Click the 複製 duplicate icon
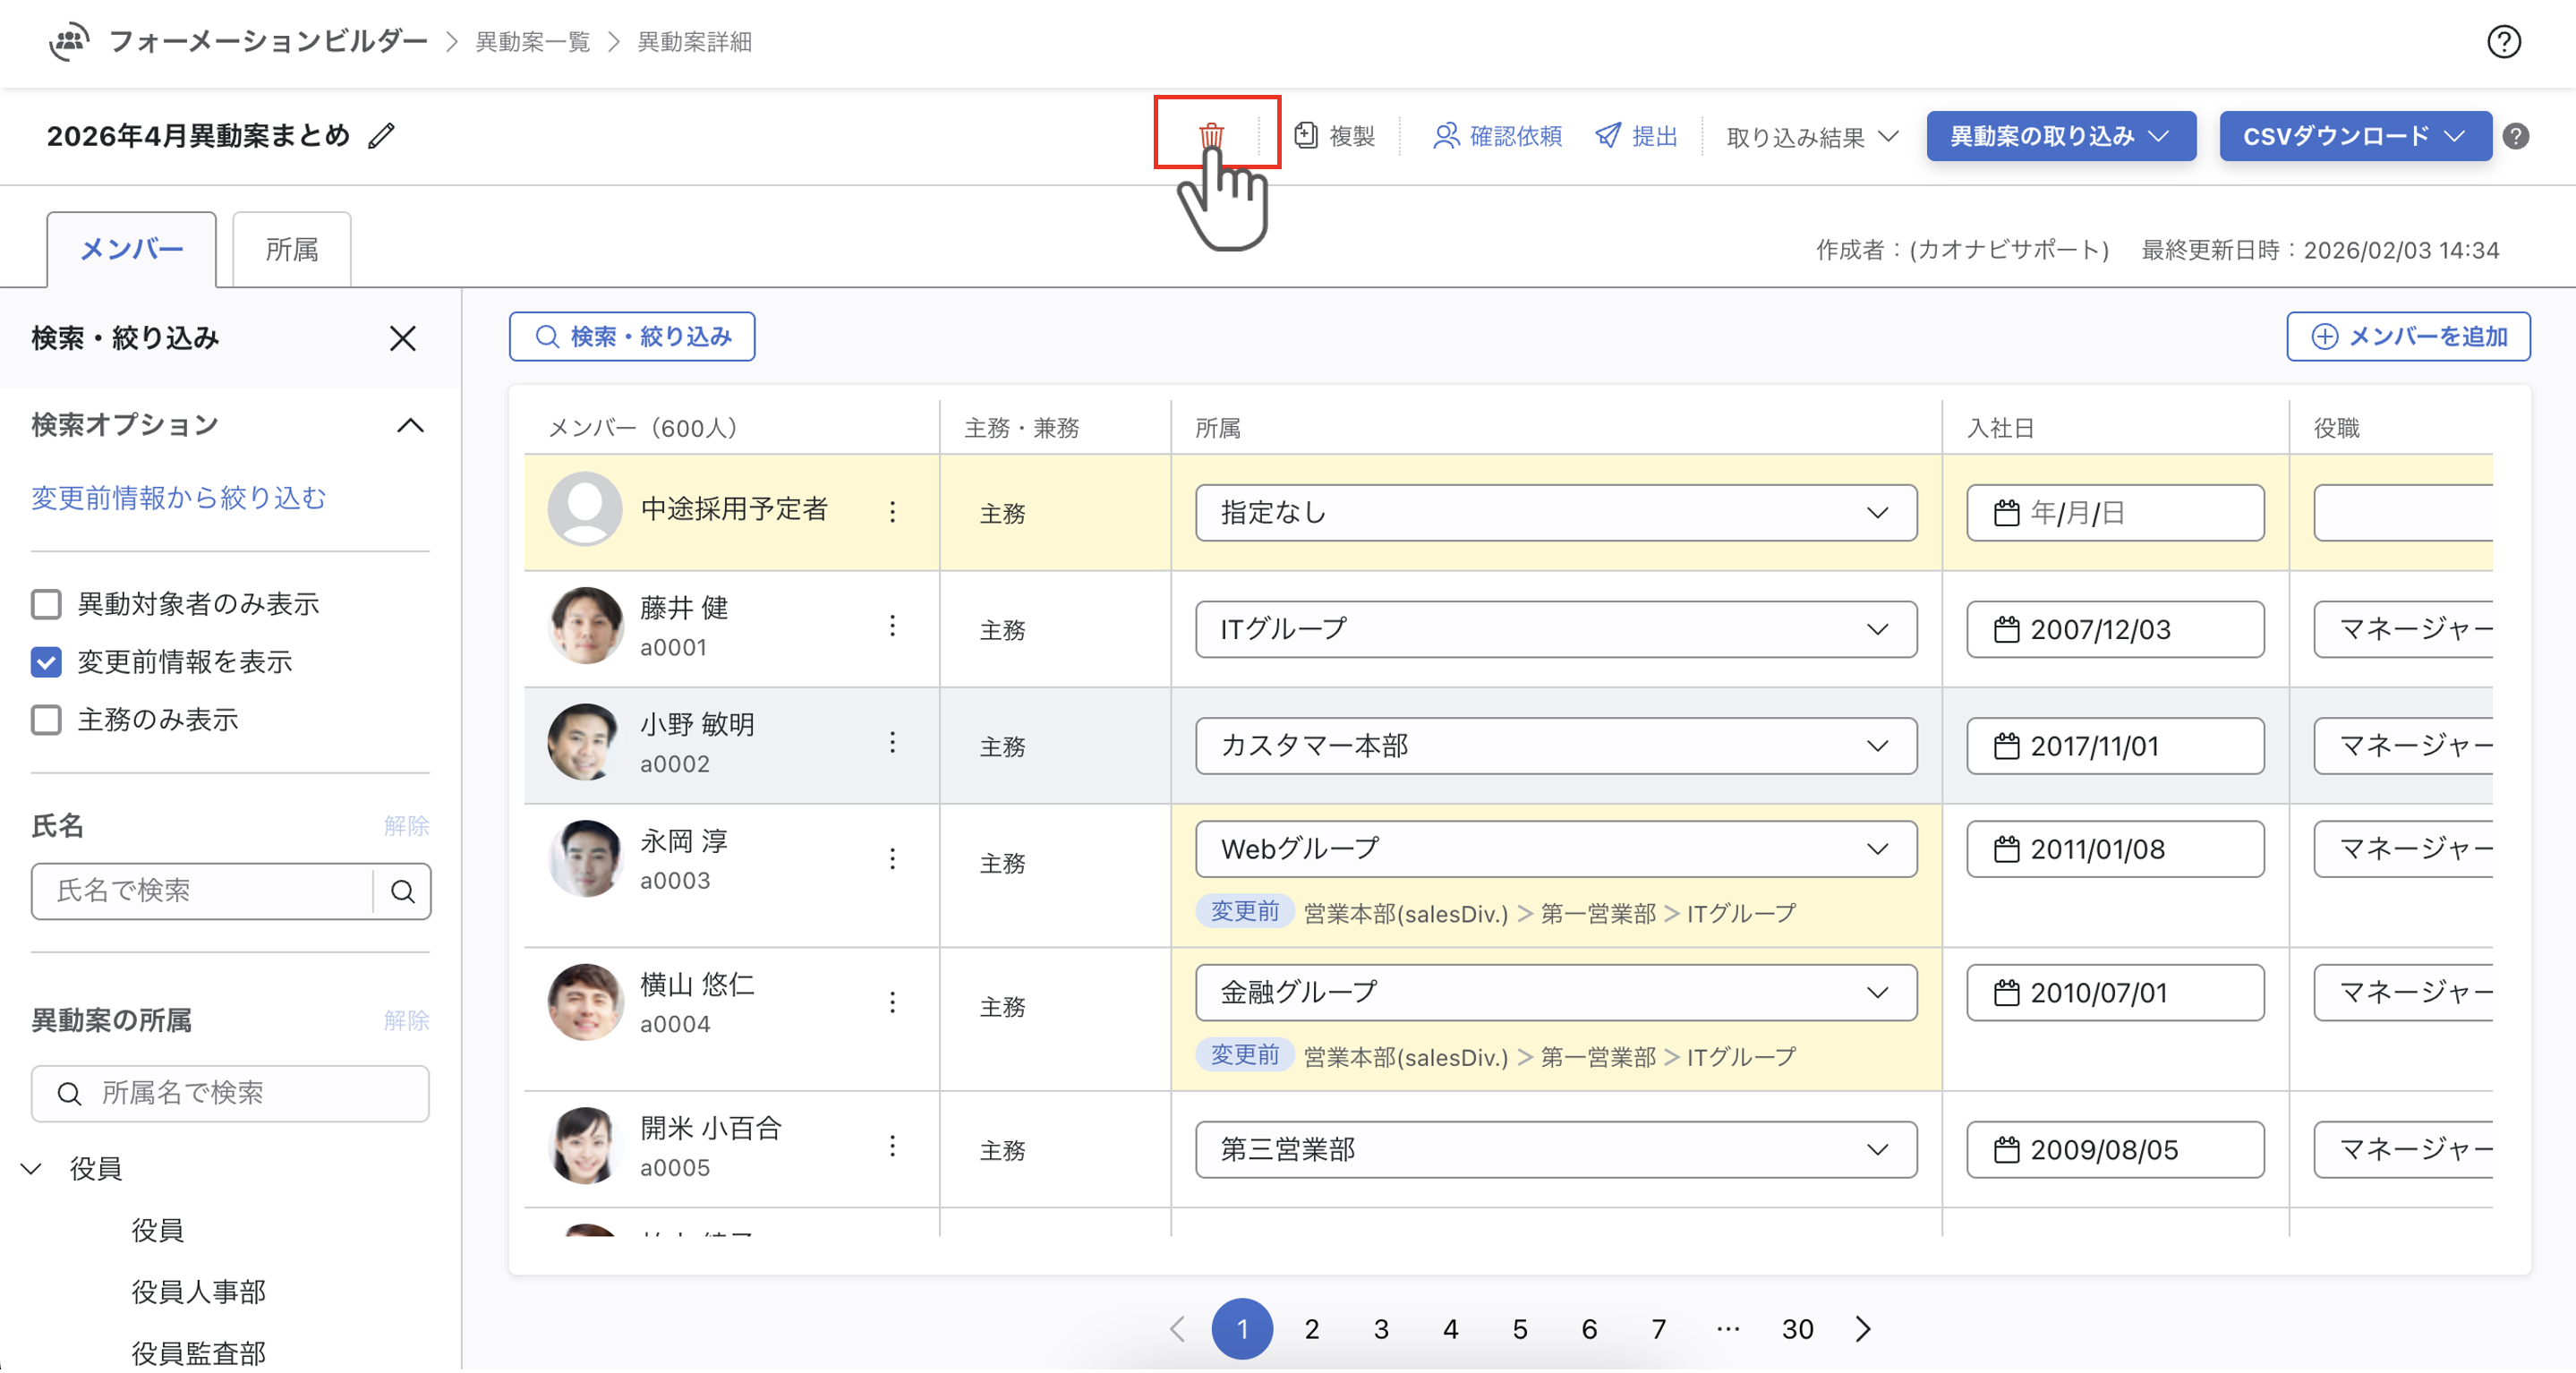This screenshot has height=1373, width=2576. [x=1306, y=135]
